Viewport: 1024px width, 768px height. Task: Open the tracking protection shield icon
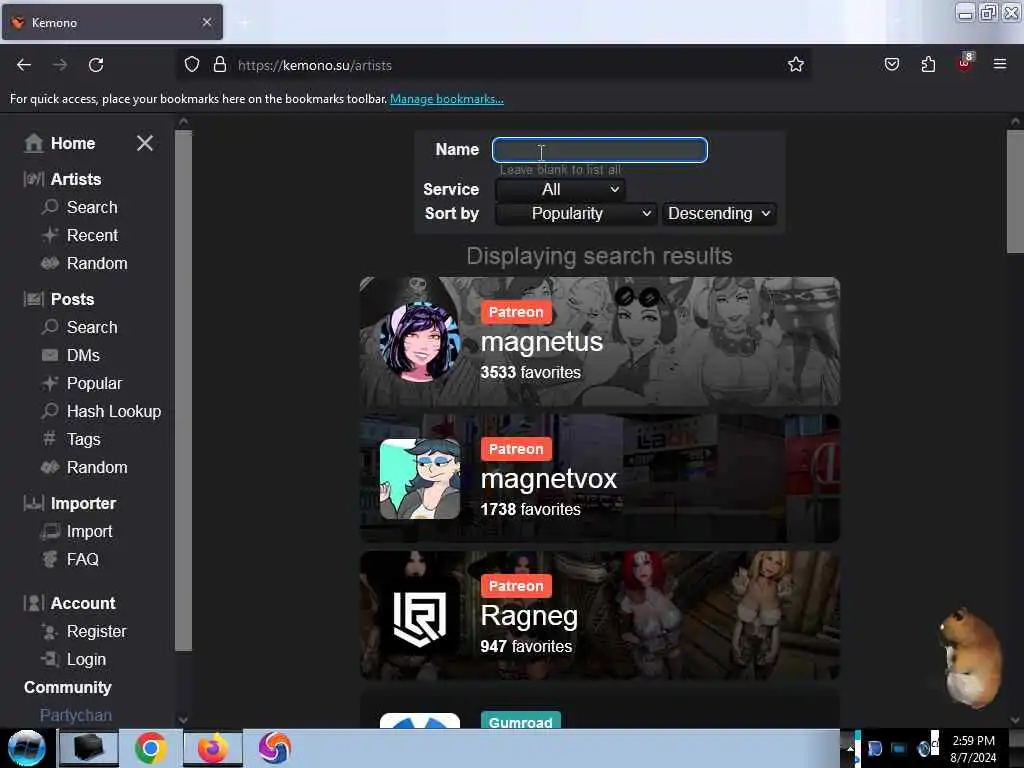click(191, 65)
